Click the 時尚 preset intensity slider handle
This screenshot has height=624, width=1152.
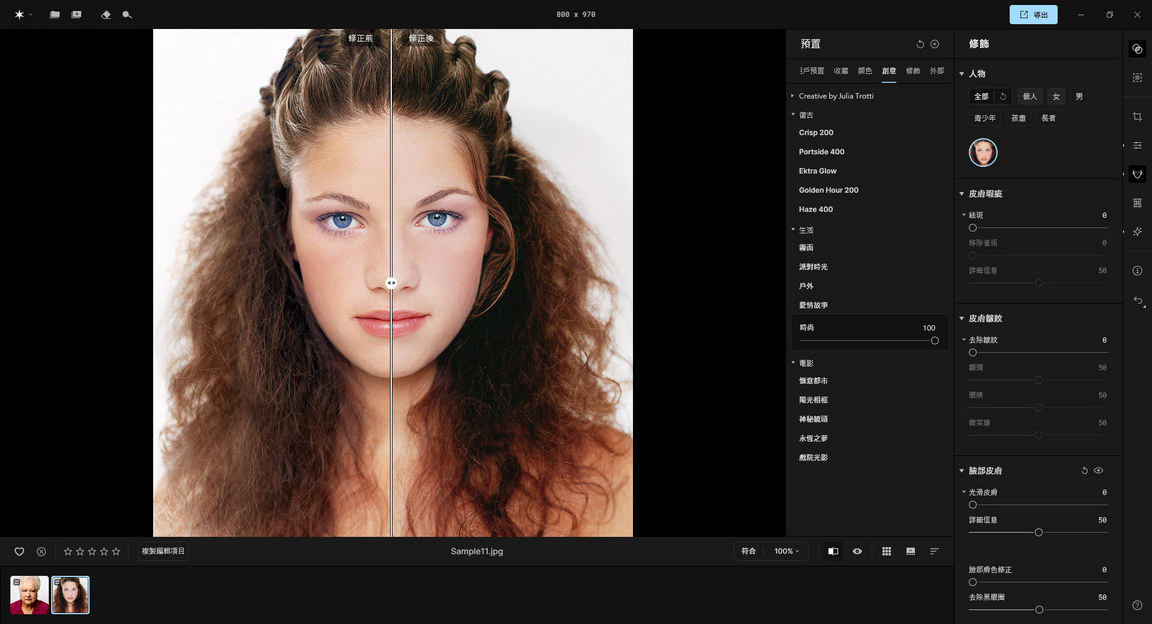[935, 340]
